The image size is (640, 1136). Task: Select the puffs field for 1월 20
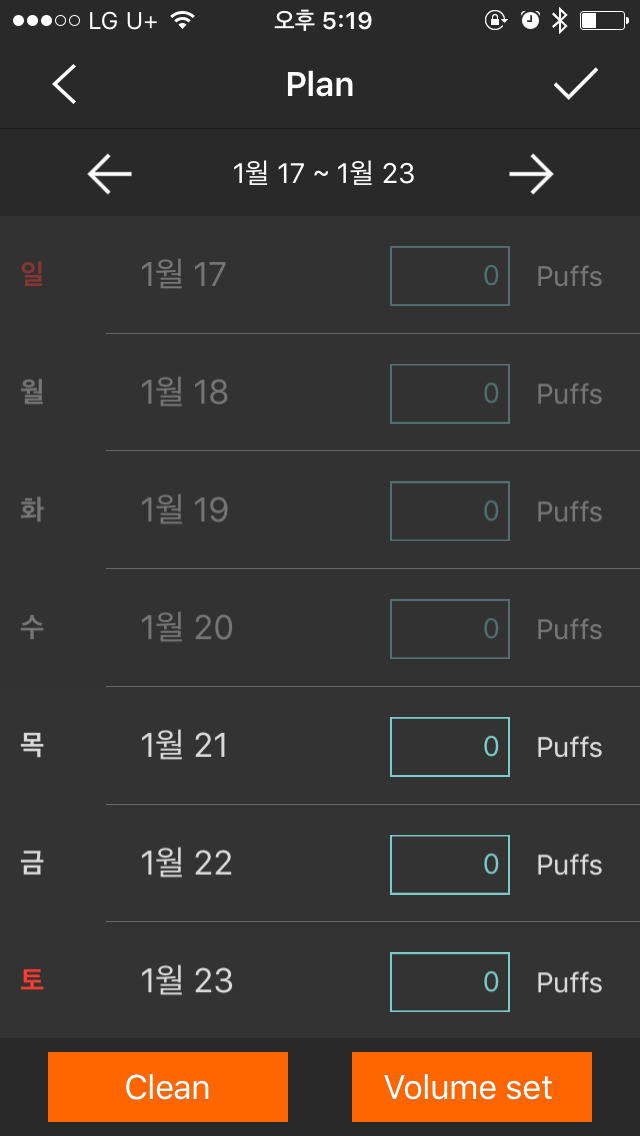[449, 629]
